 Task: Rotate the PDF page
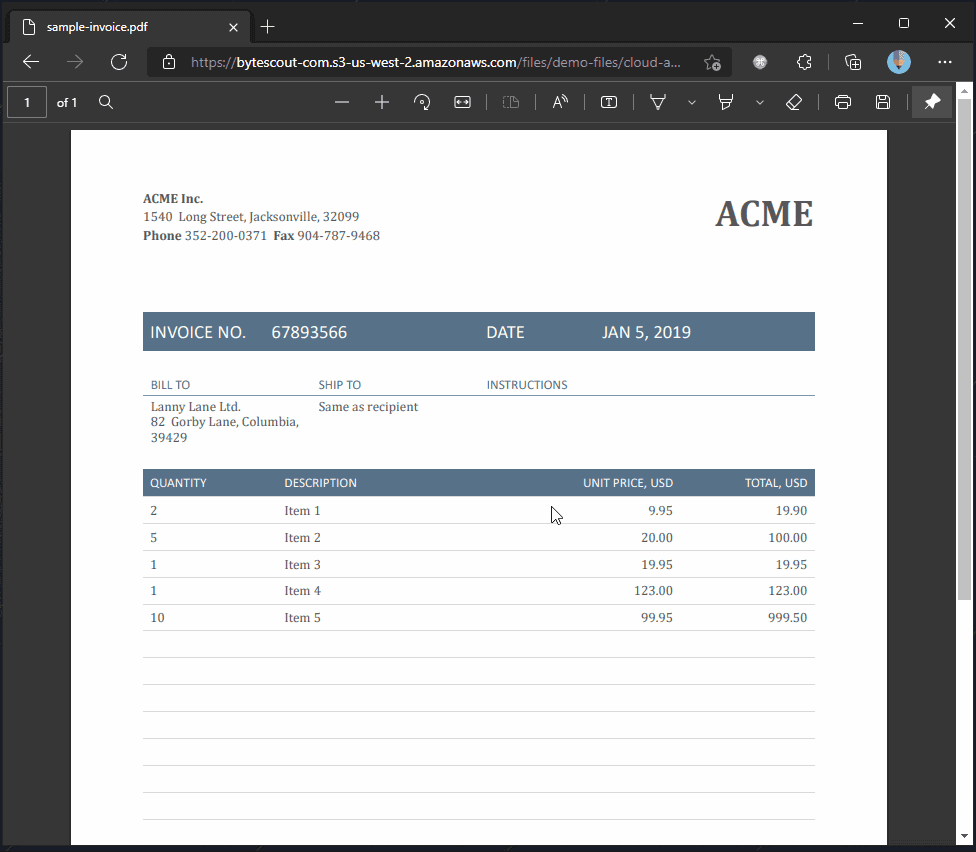point(422,102)
